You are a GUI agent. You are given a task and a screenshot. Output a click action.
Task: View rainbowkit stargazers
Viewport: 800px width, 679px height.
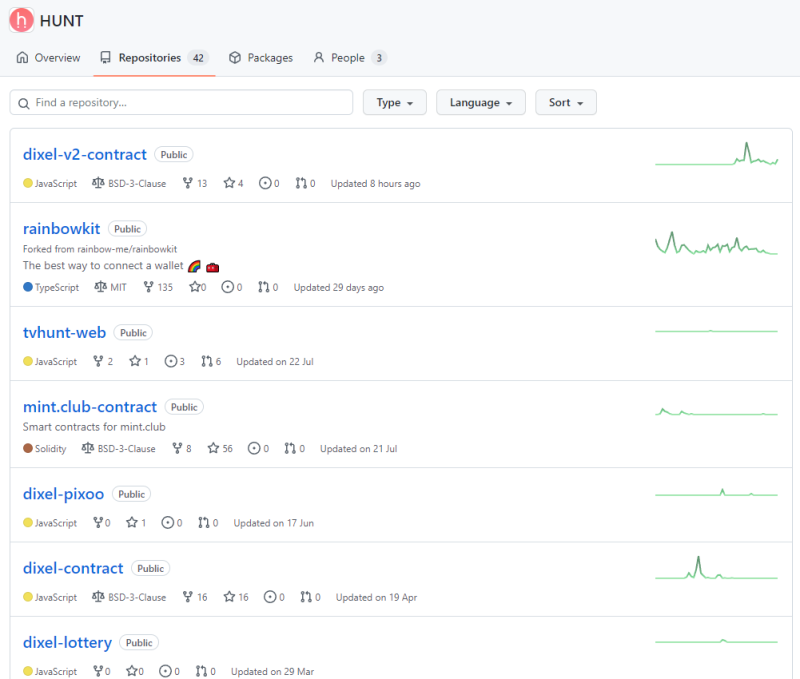(x=197, y=287)
